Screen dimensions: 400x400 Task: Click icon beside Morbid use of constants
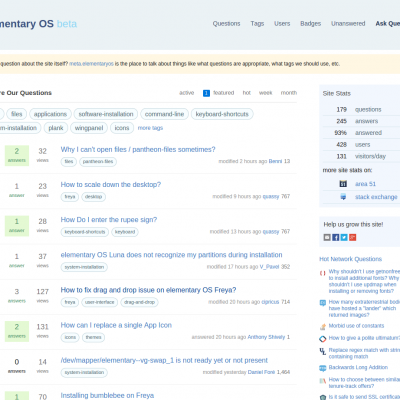[x=322, y=327]
